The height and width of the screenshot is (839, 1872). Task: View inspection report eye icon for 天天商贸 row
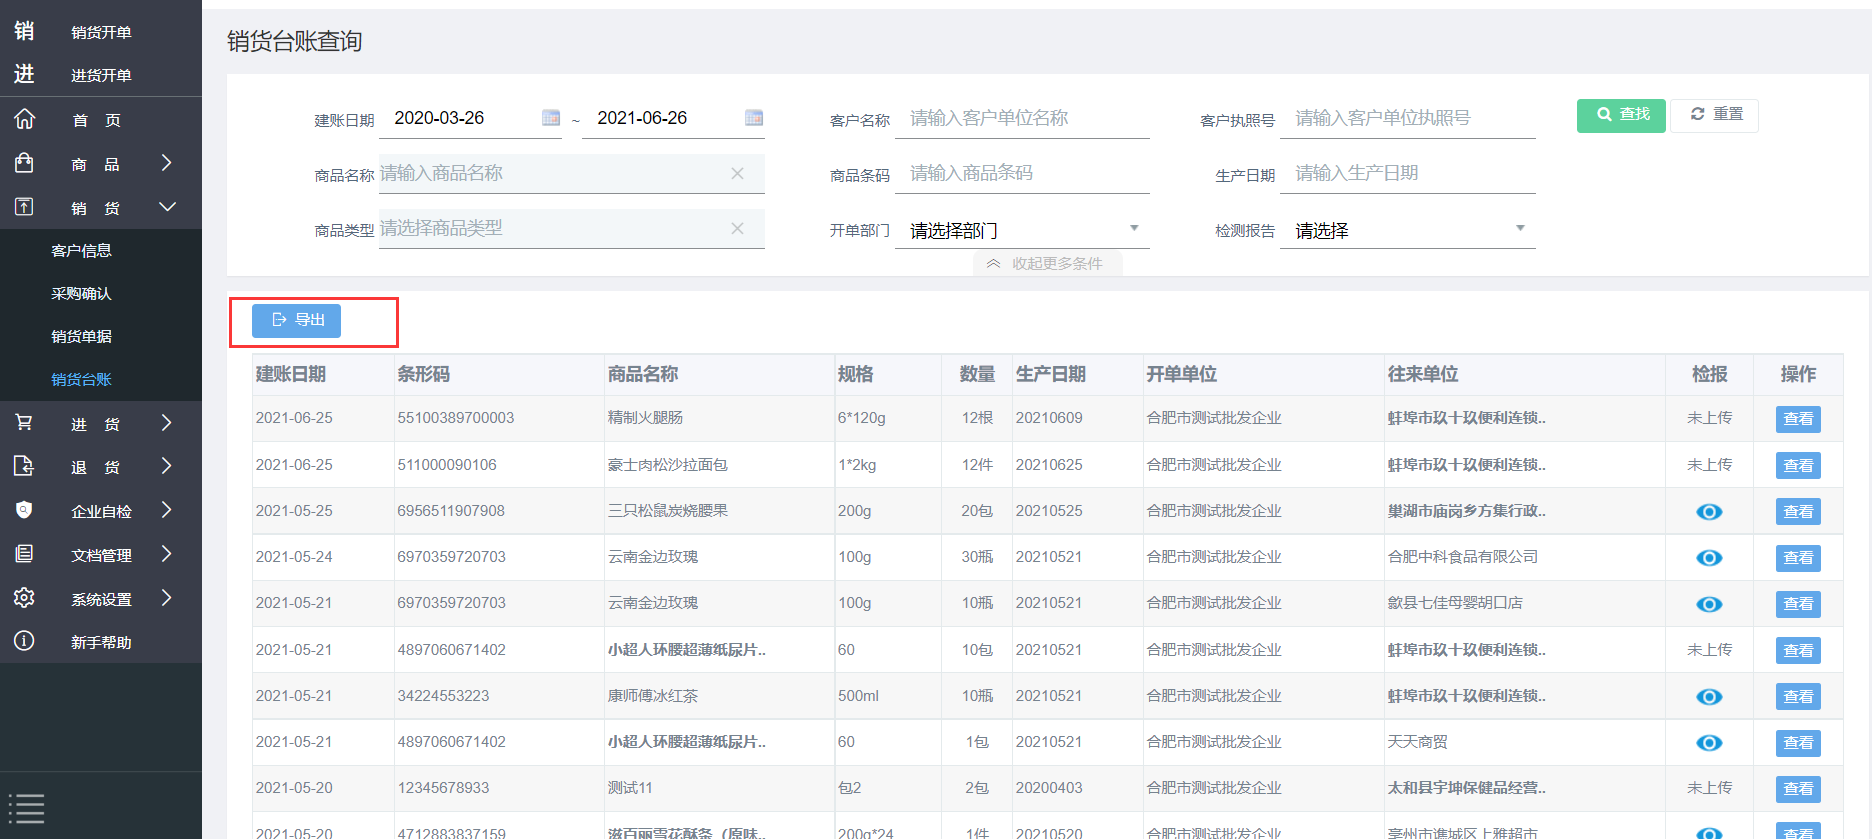1709,743
